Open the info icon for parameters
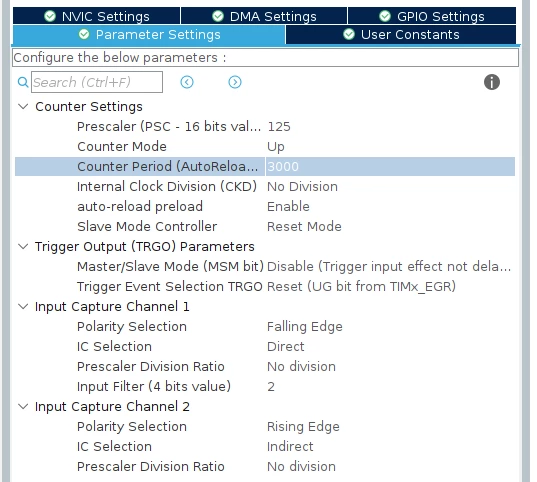This screenshot has width=537, height=482. (492, 82)
